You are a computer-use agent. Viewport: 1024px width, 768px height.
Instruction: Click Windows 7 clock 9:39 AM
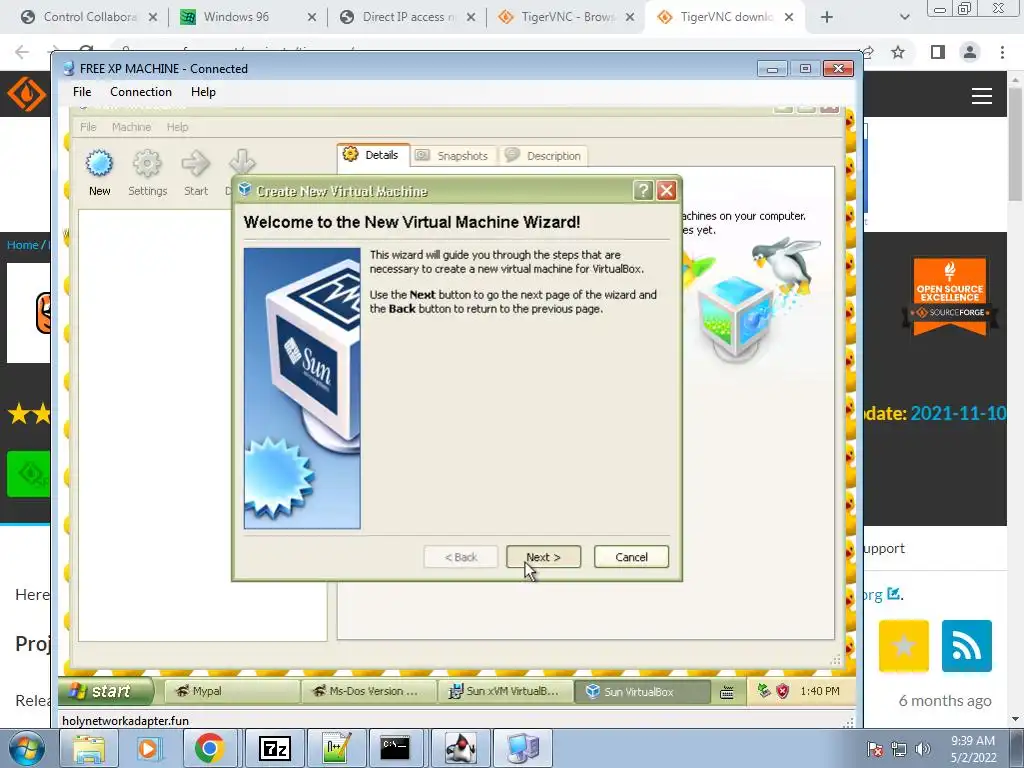(x=972, y=741)
